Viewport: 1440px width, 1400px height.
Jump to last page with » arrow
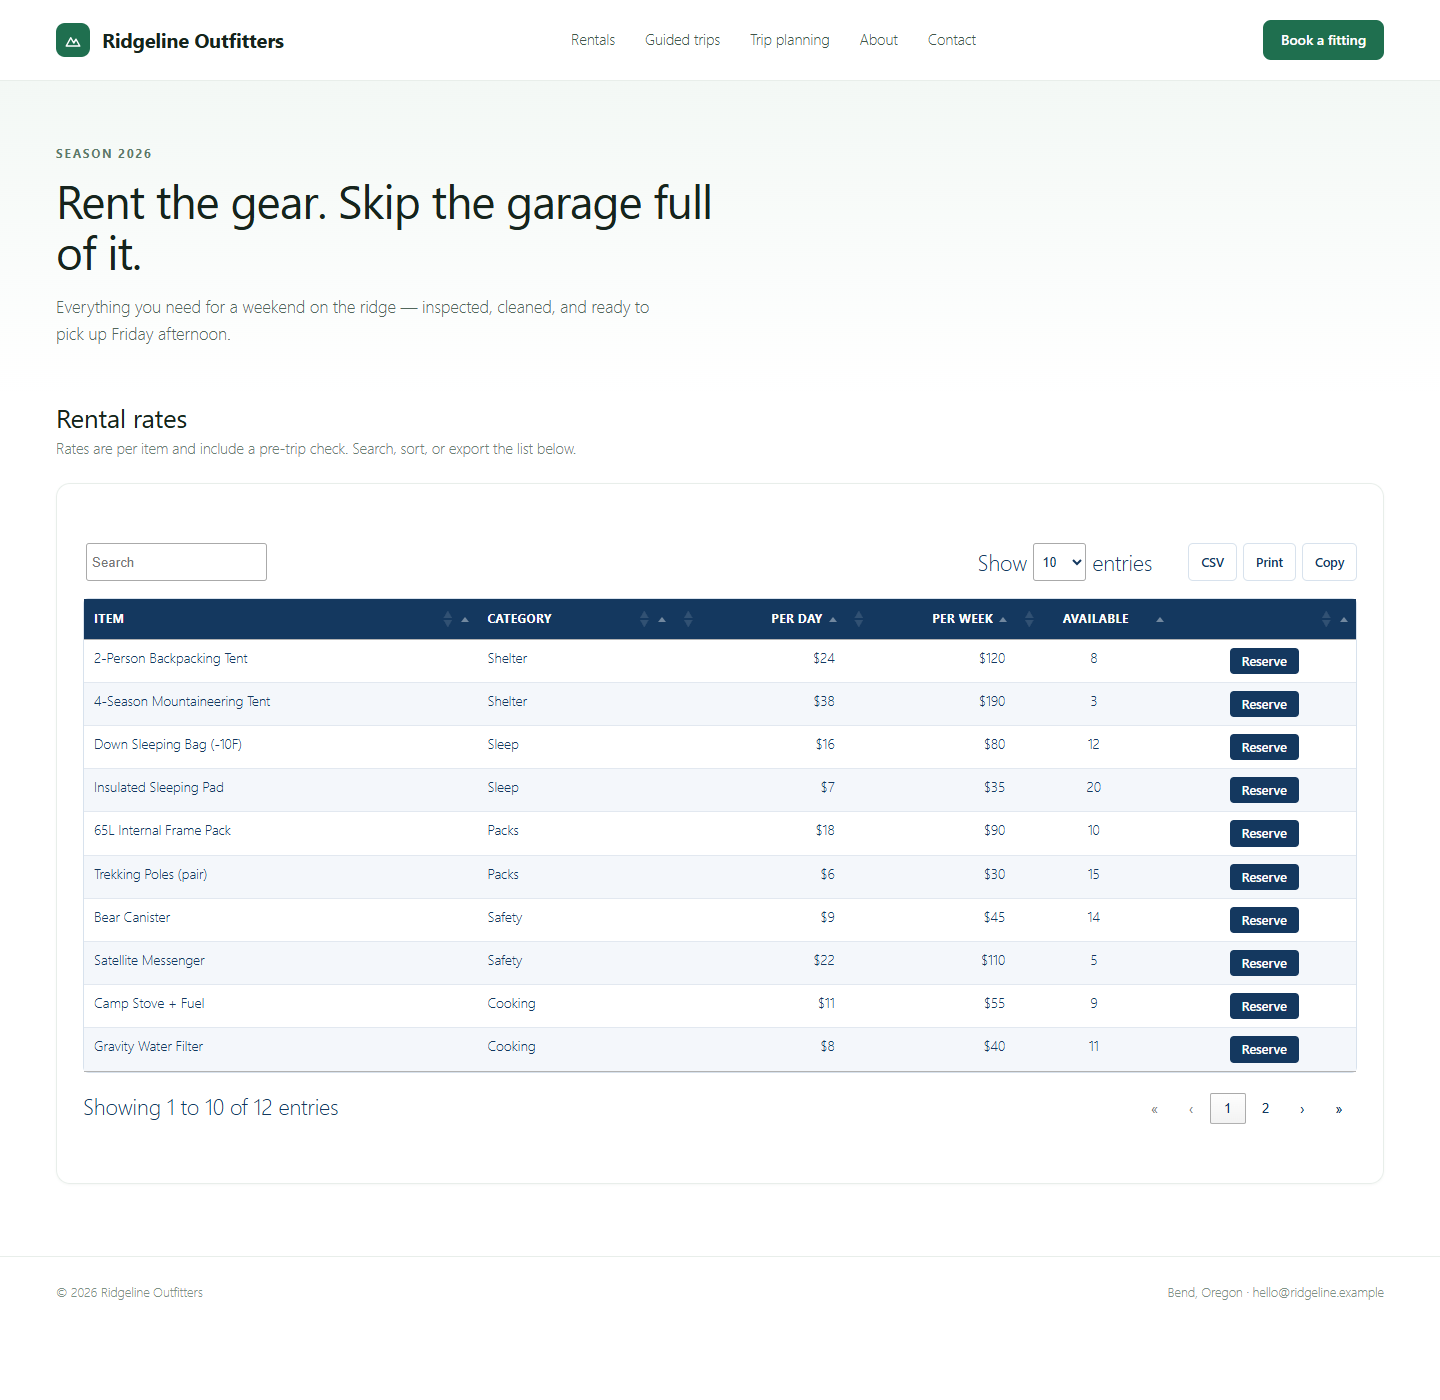pos(1339,1109)
